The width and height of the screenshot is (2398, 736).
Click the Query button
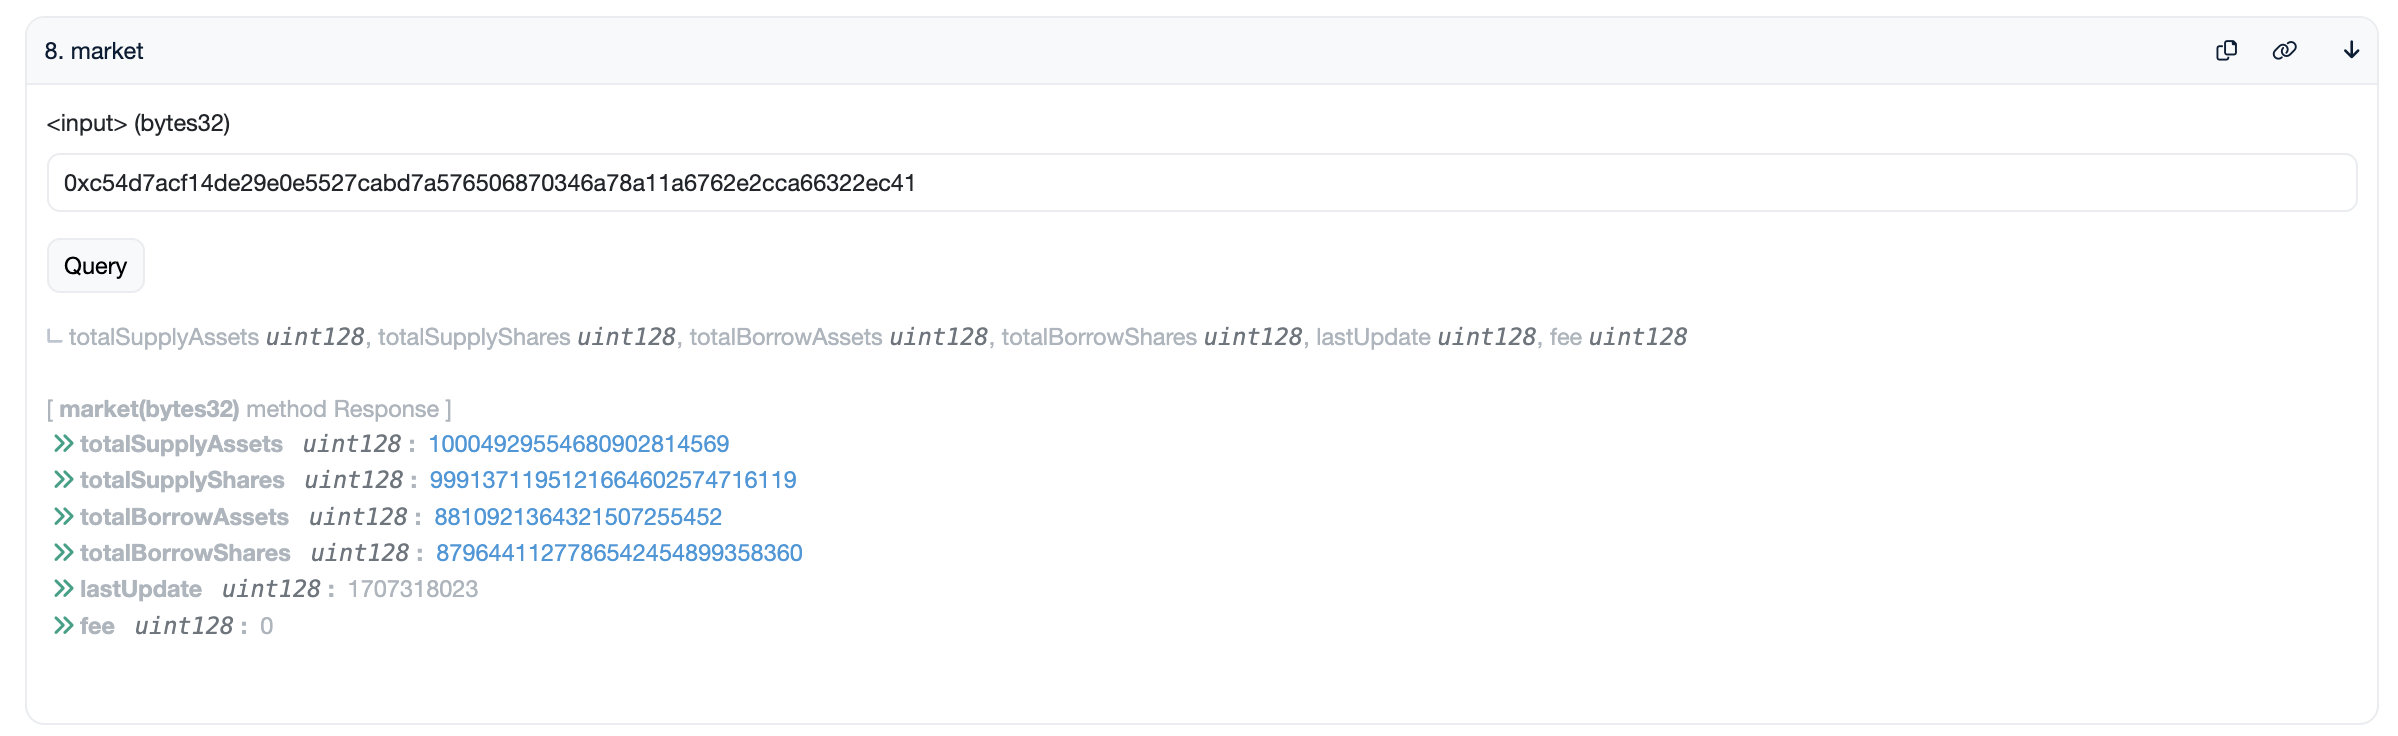[96, 266]
